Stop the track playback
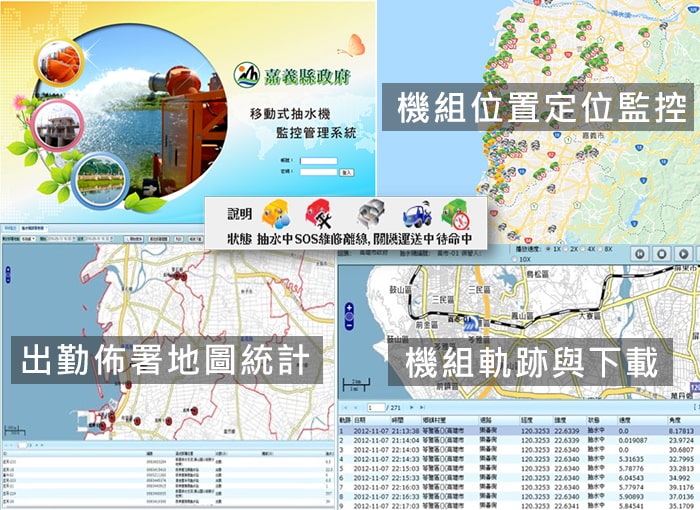 (662, 254)
